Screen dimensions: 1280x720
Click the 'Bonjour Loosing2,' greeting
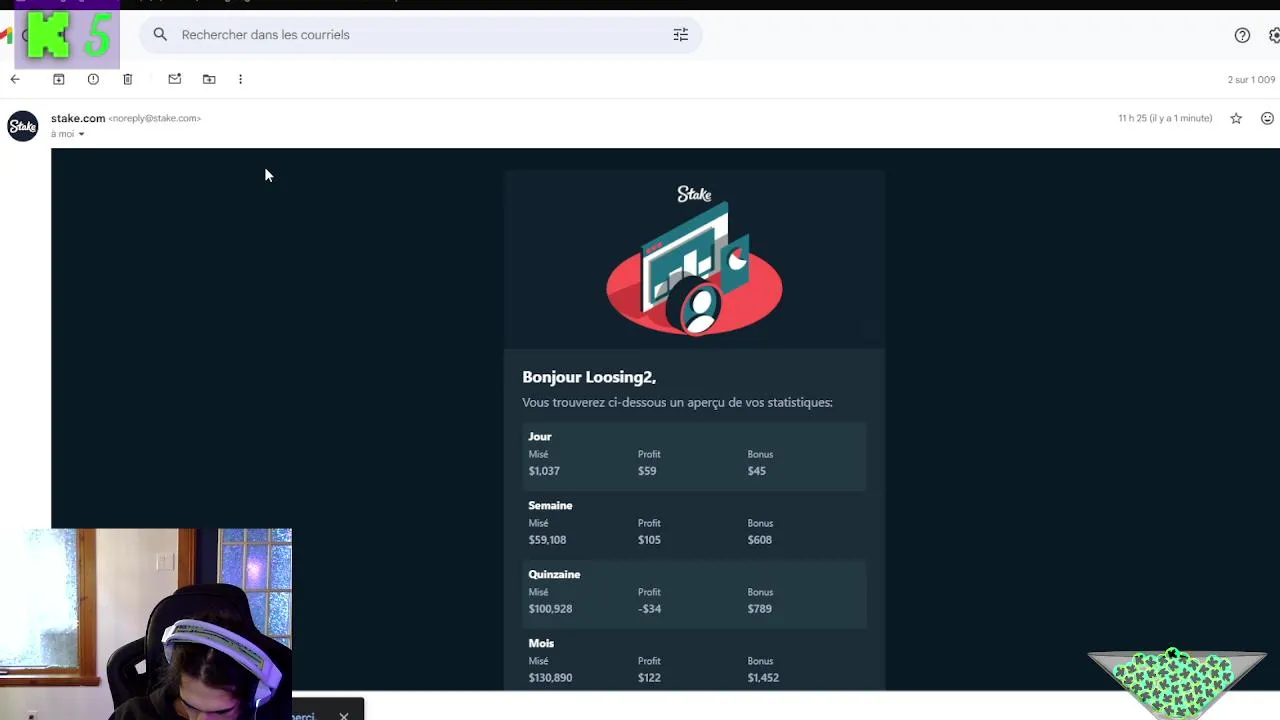point(589,377)
